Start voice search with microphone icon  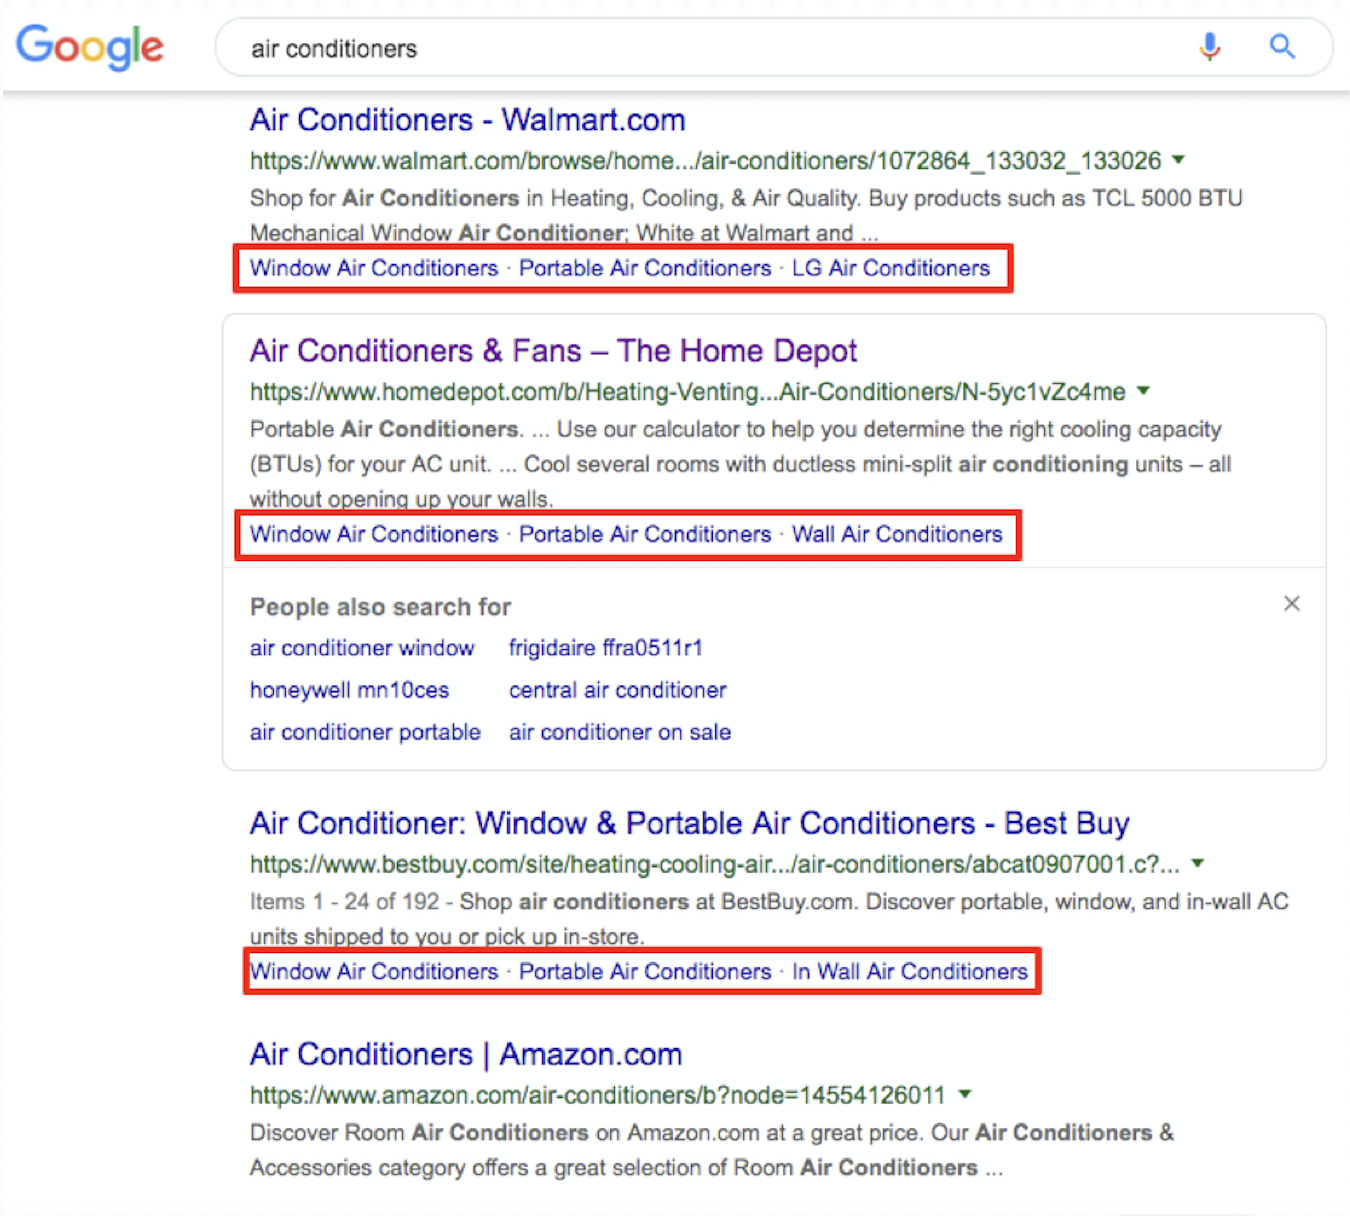(1210, 46)
